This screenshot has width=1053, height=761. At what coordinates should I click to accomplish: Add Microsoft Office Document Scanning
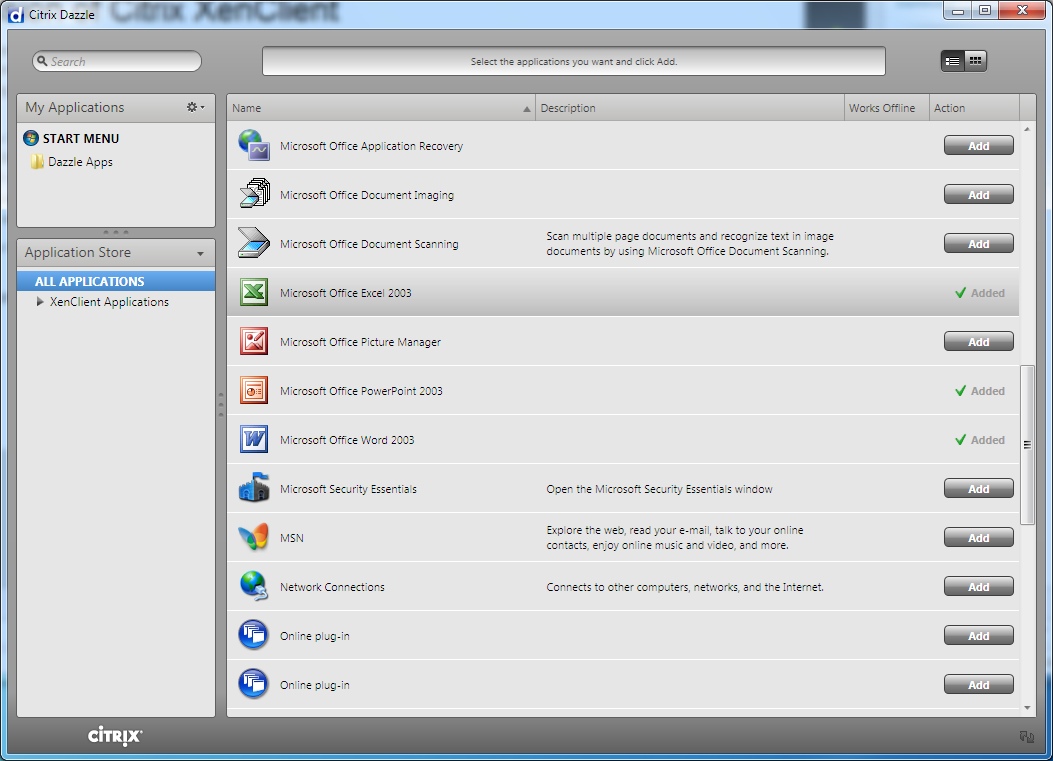coord(978,244)
